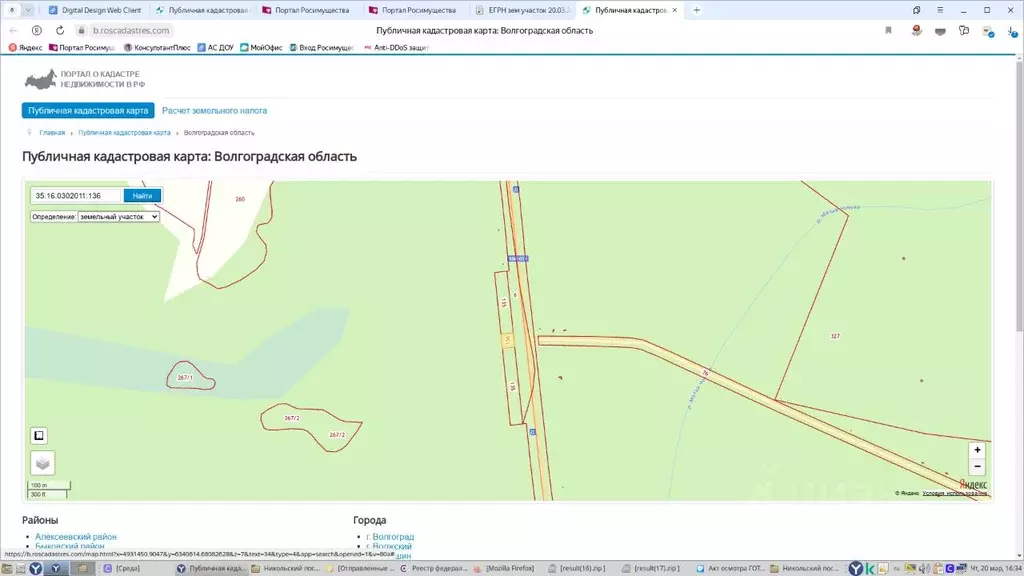Click the cadastral number search field
The width and height of the screenshot is (1024, 576).
(76, 196)
